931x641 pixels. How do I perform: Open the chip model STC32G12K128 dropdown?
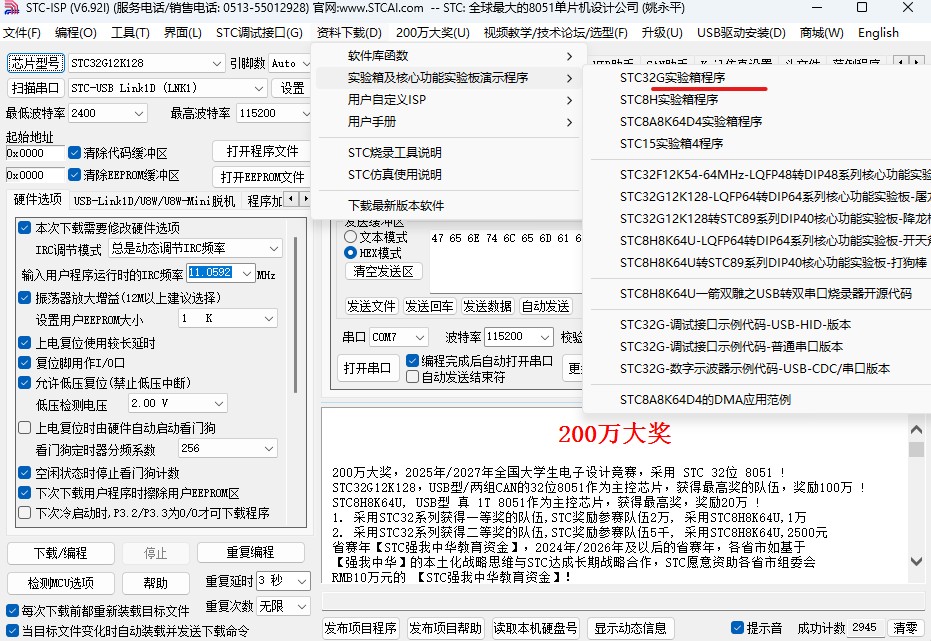pyautogui.click(x=216, y=63)
